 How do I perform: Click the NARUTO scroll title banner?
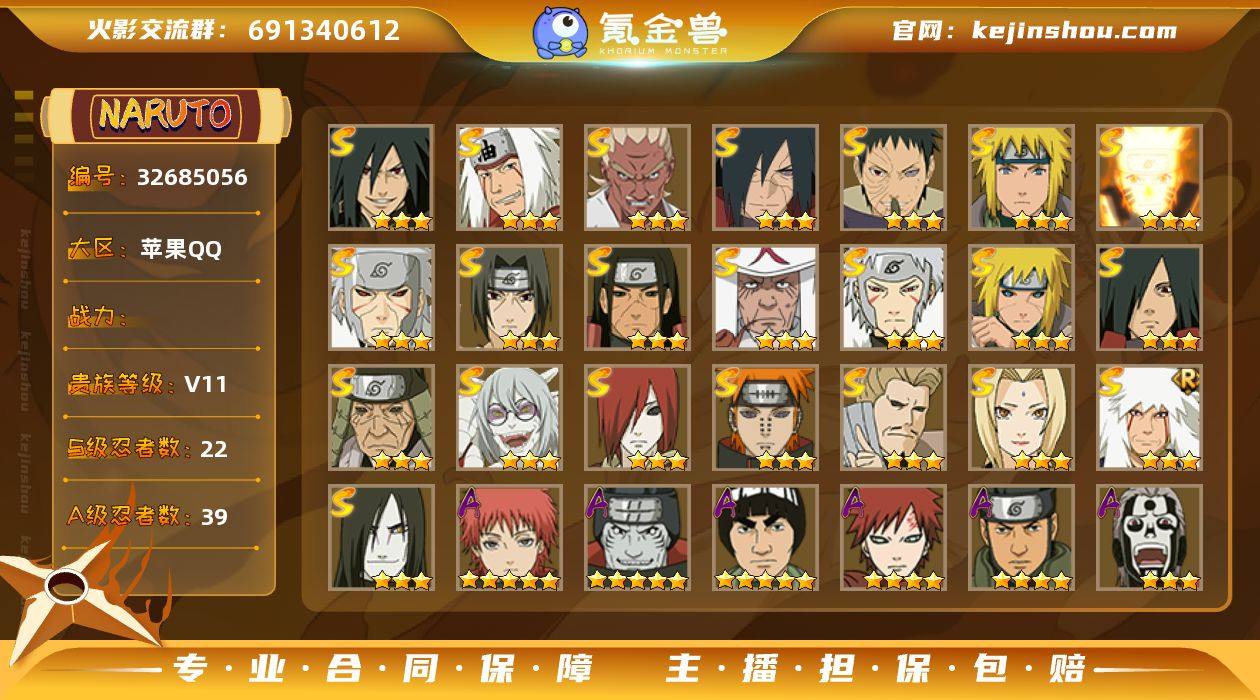pos(165,114)
